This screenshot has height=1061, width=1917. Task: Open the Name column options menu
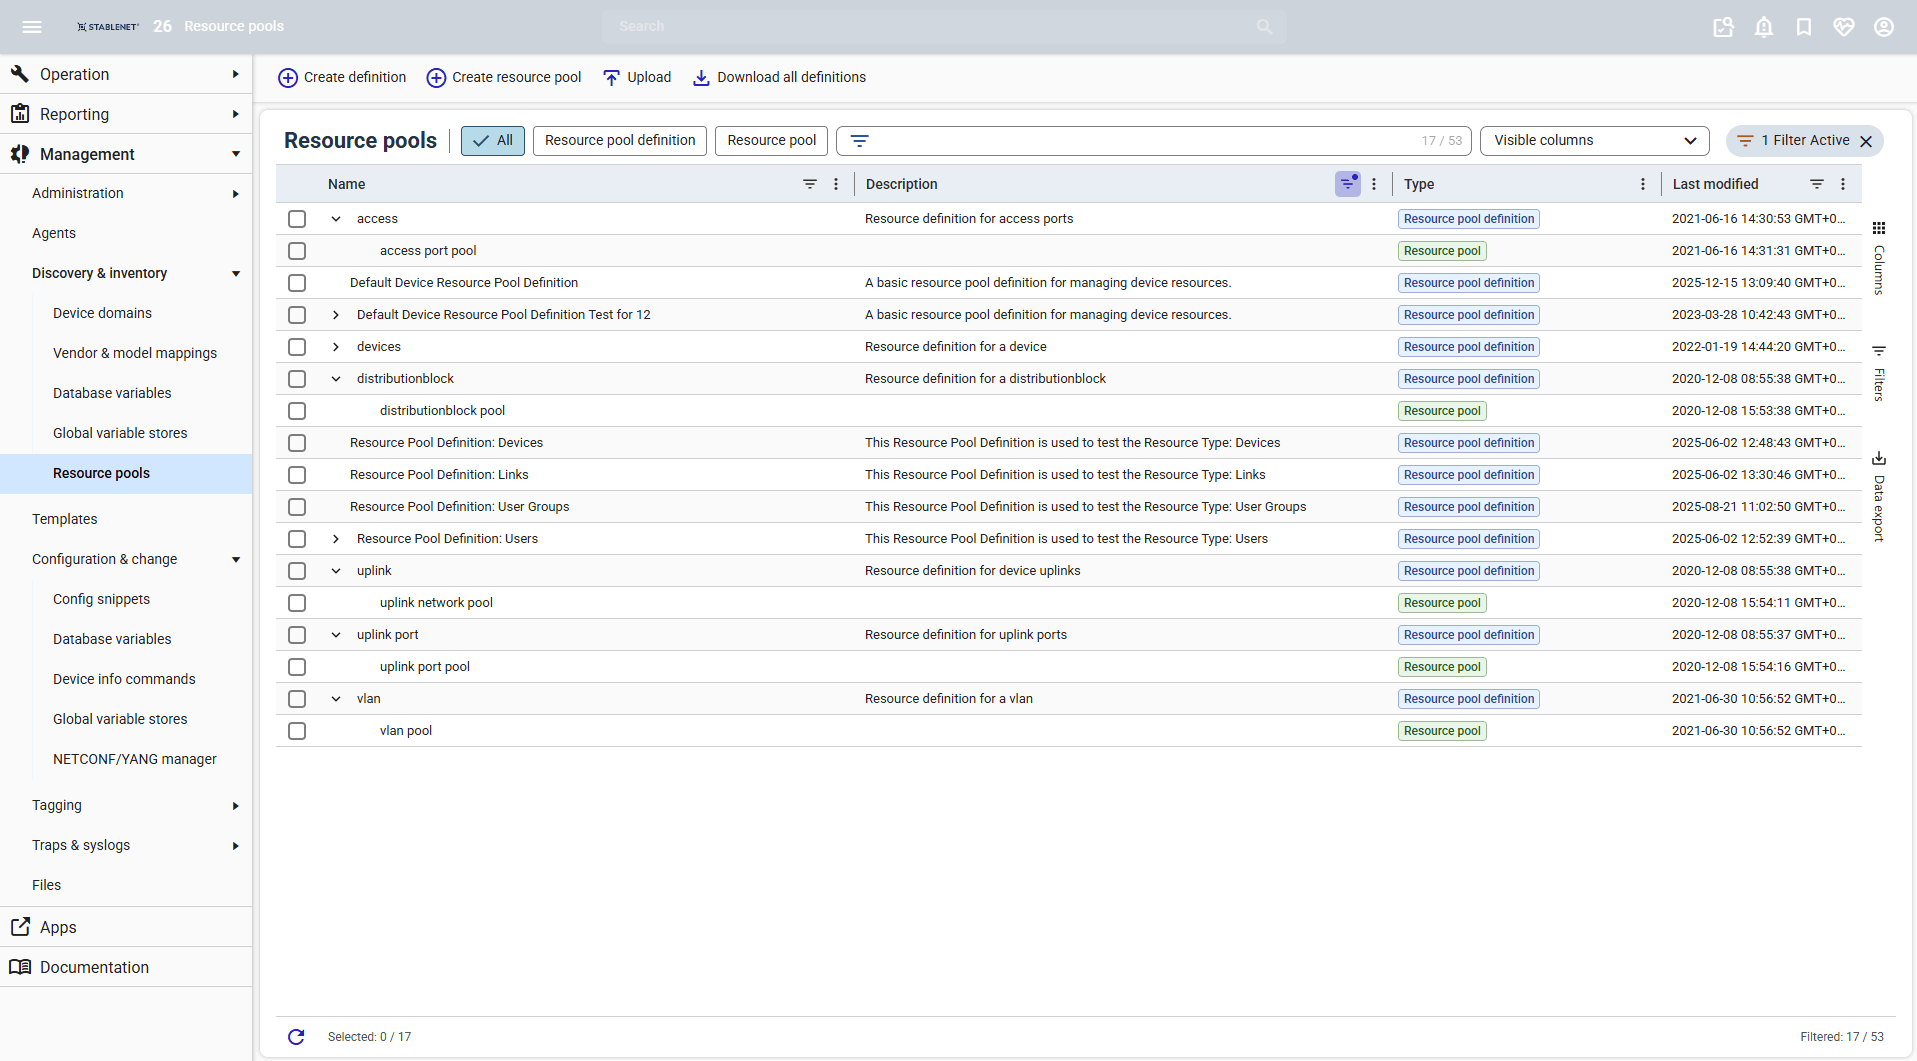click(837, 184)
